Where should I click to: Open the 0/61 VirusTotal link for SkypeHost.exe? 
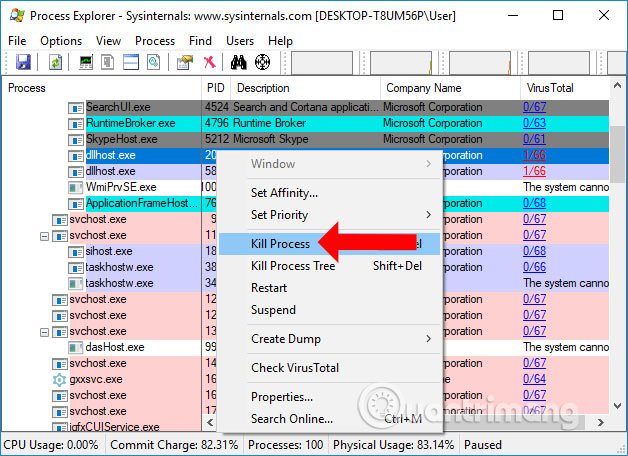534,139
